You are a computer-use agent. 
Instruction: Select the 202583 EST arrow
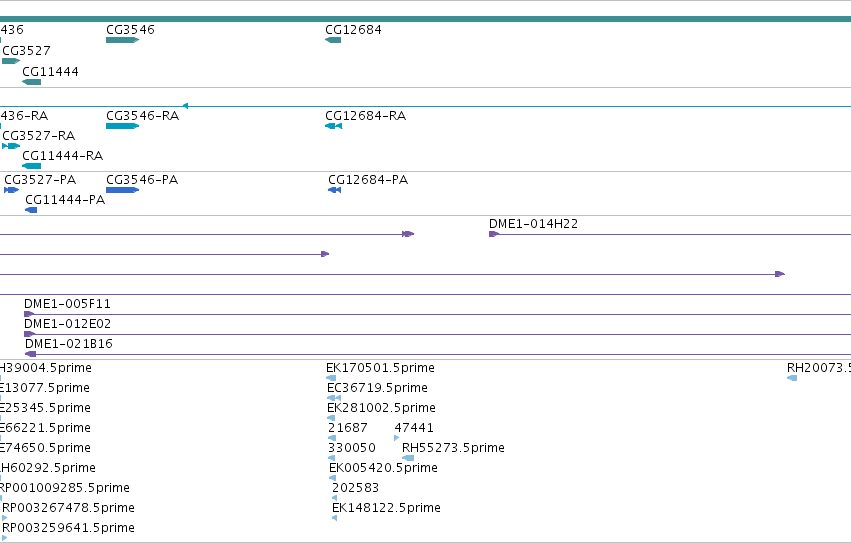tap(334, 498)
